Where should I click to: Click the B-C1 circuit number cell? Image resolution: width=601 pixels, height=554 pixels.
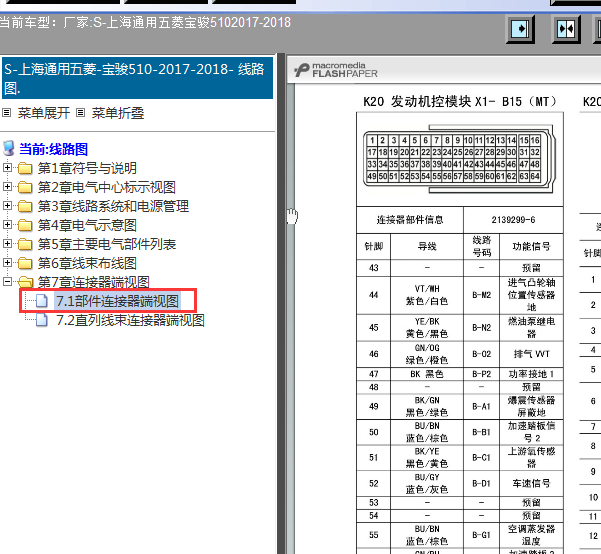[x=481, y=457]
